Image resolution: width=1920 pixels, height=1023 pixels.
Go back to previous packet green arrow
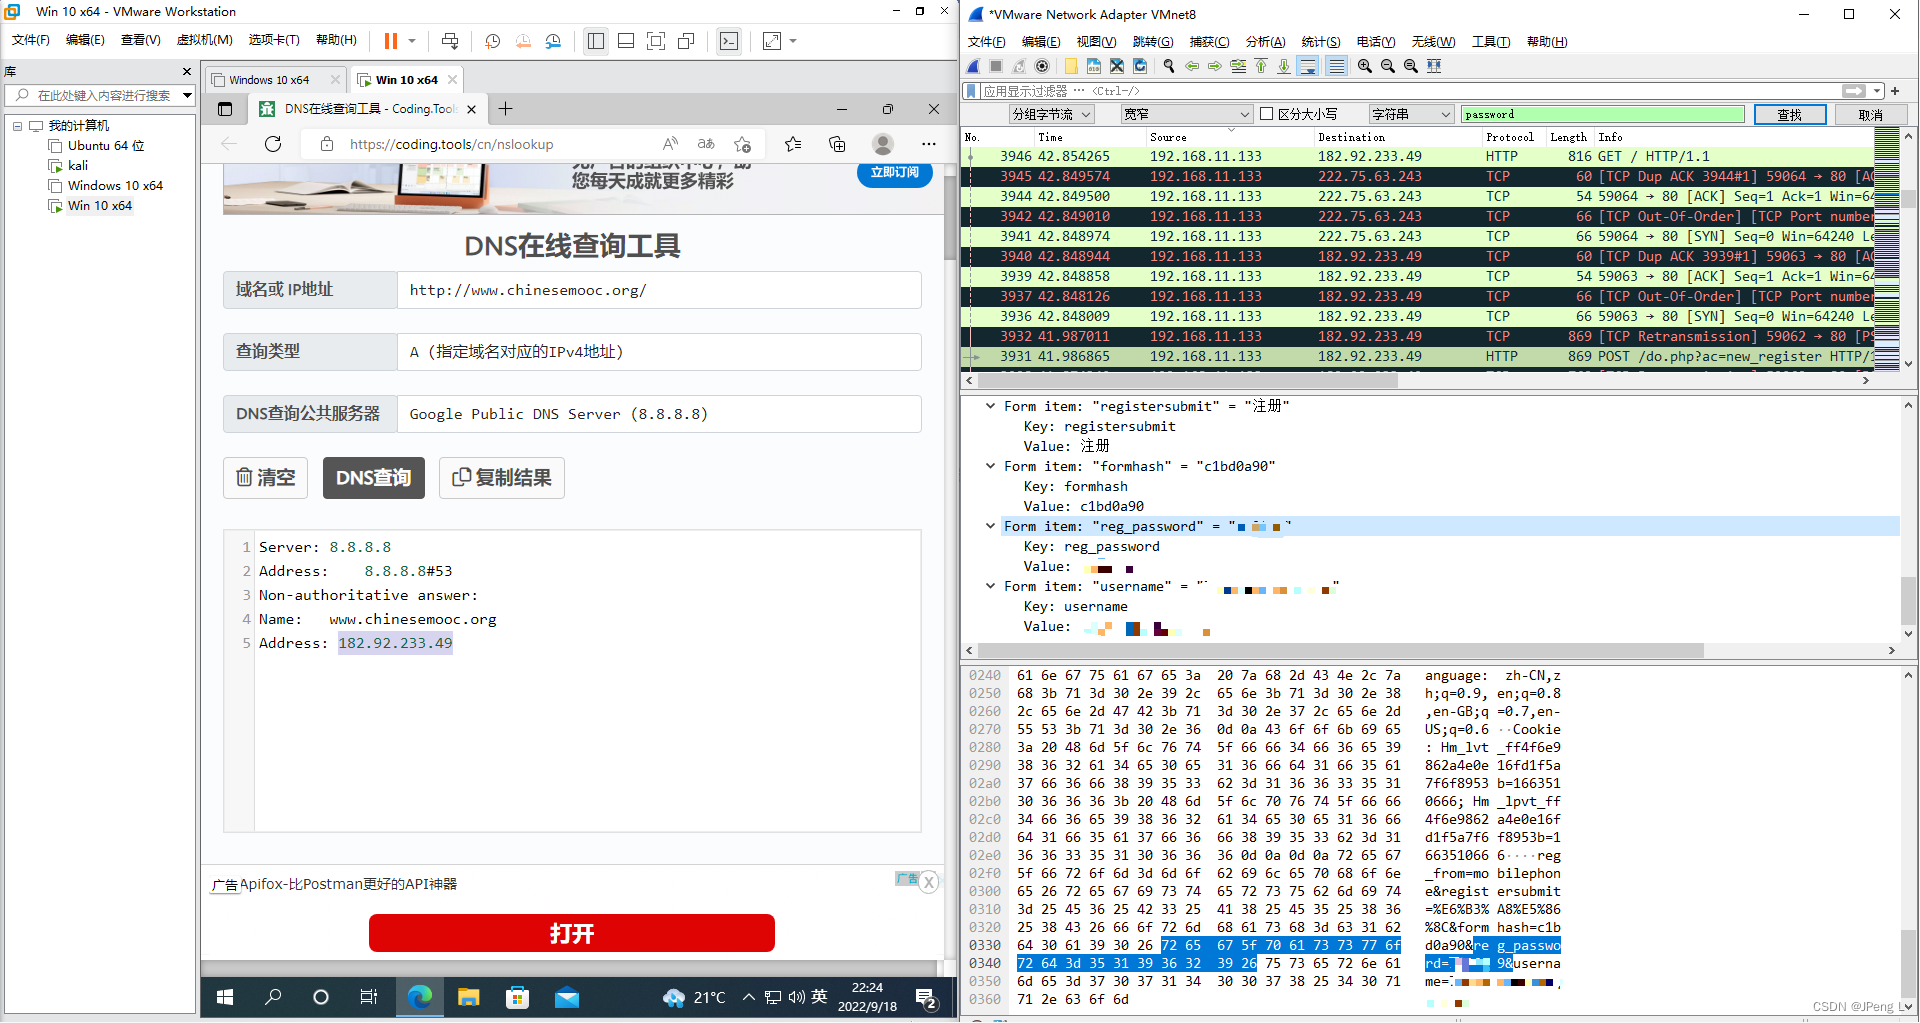[1192, 66]
